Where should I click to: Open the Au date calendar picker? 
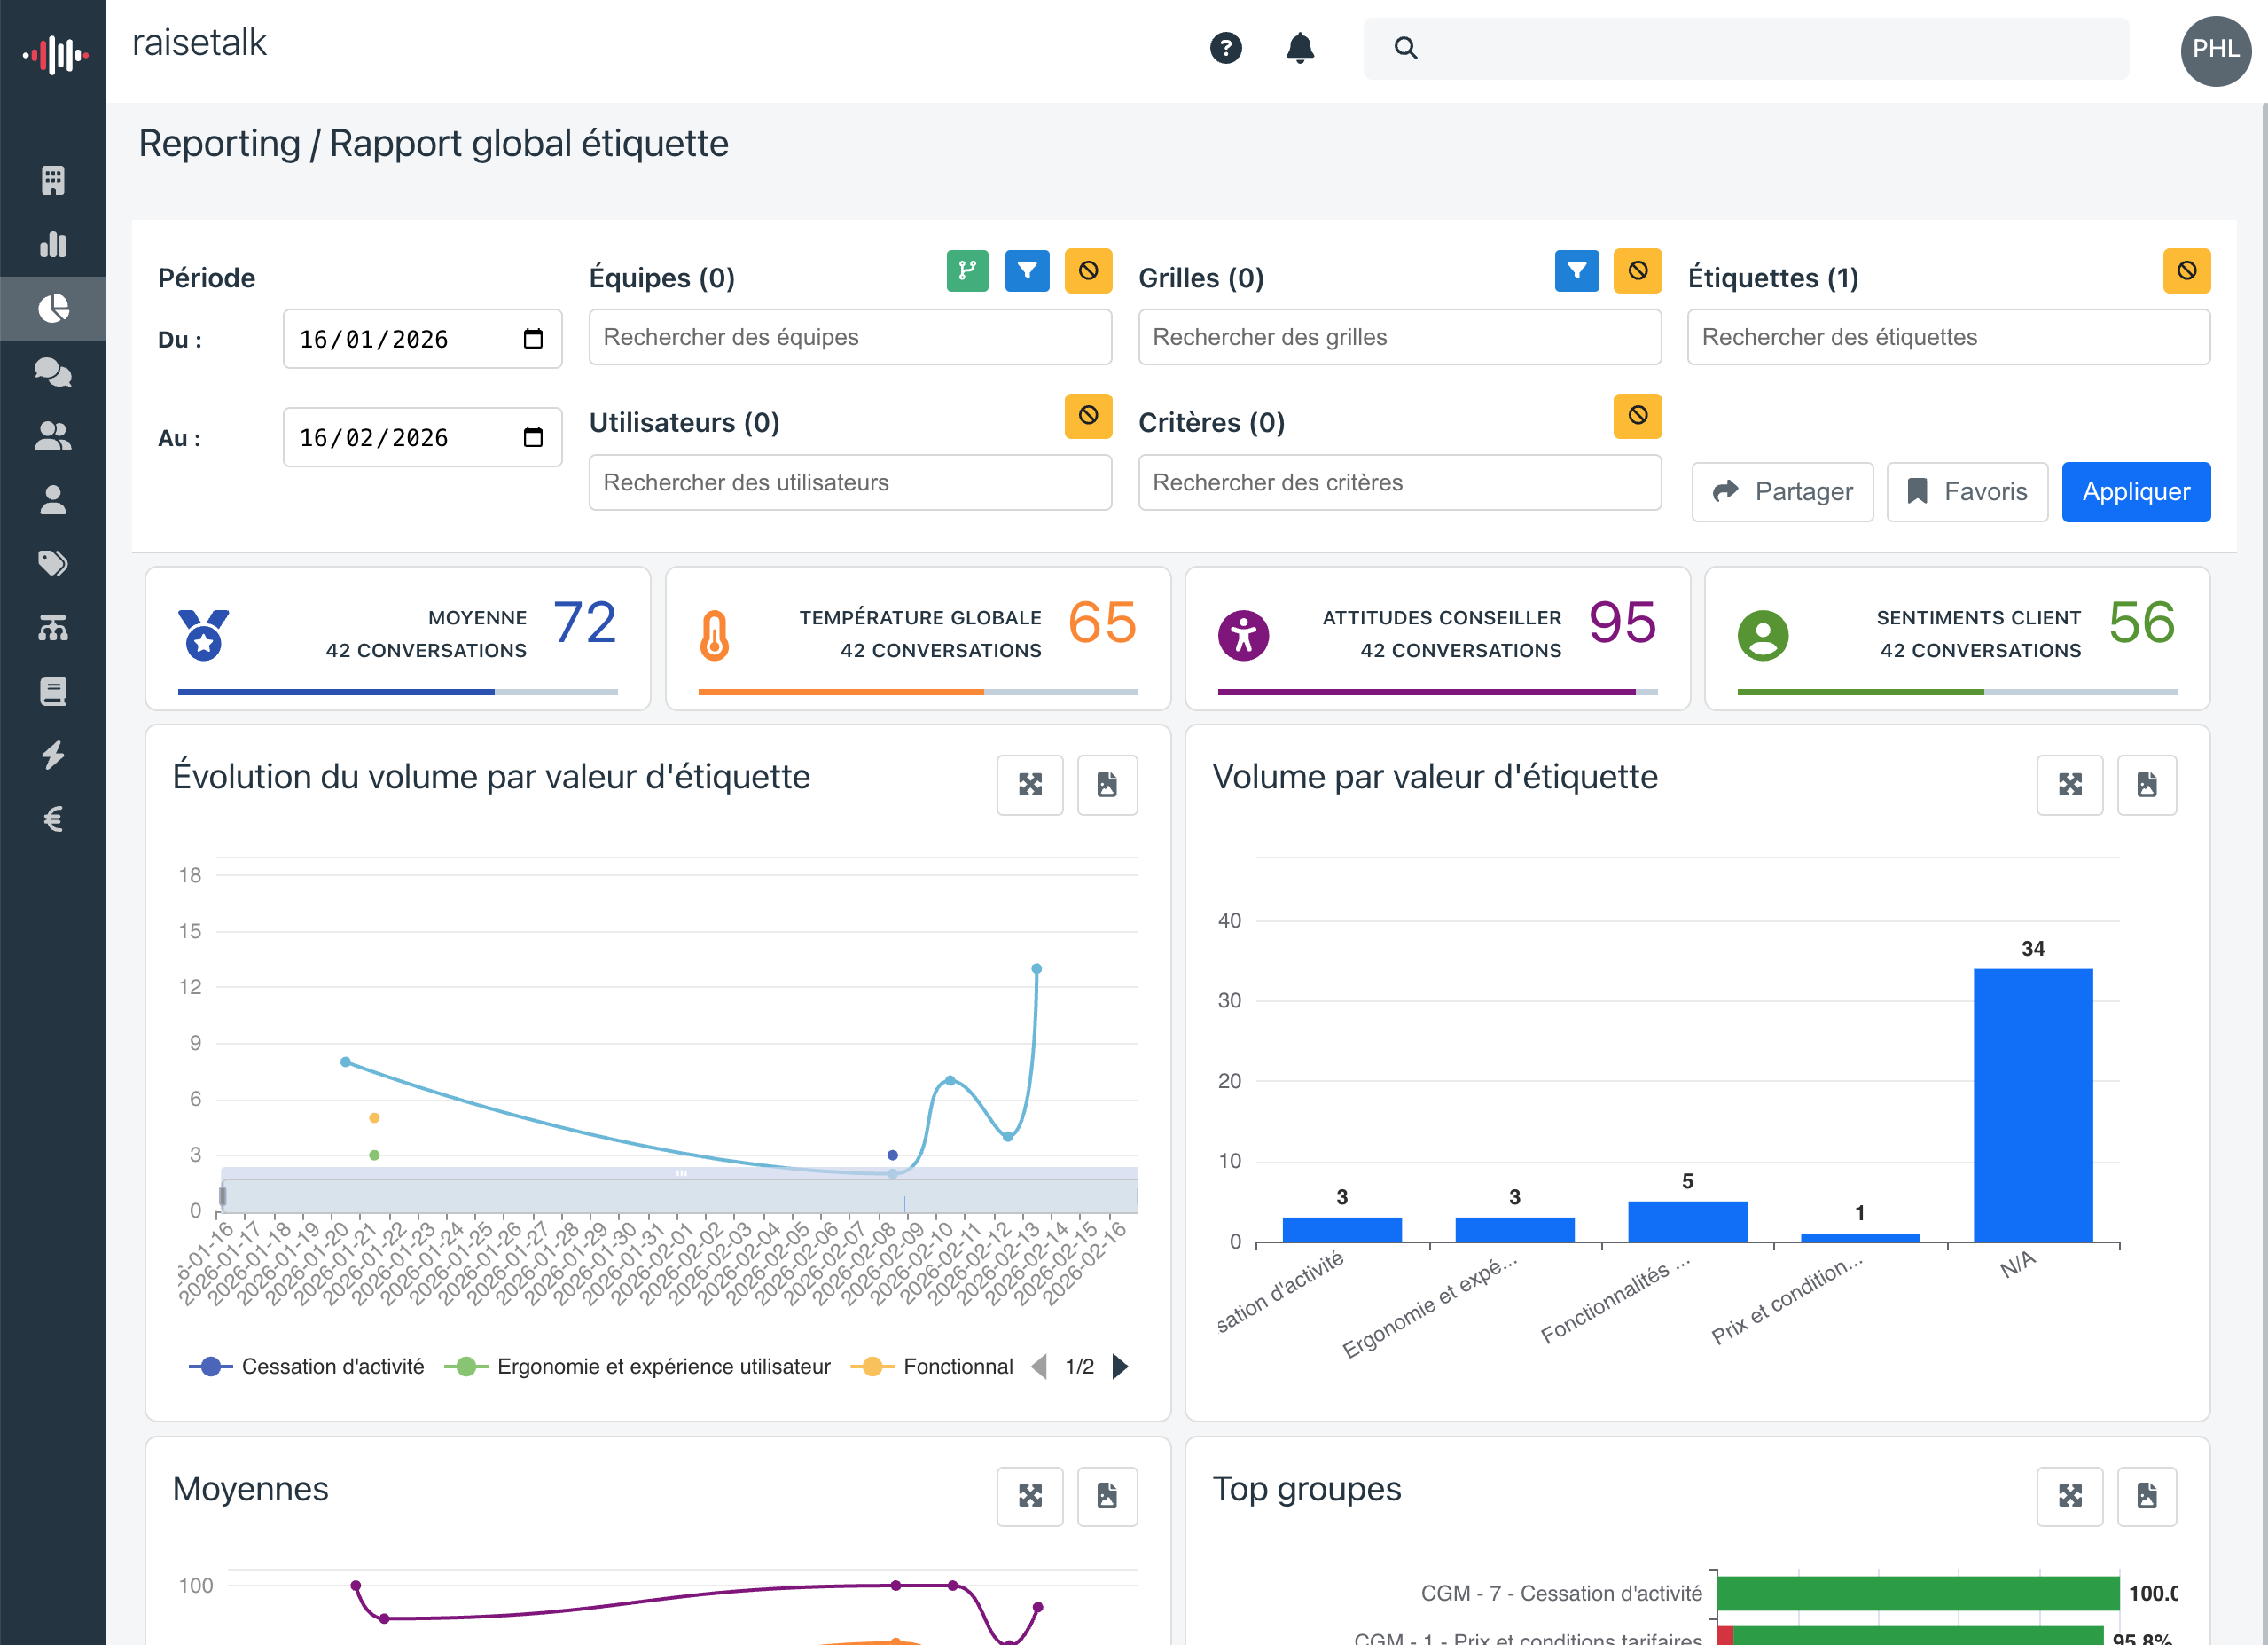(x=534, y=437)
